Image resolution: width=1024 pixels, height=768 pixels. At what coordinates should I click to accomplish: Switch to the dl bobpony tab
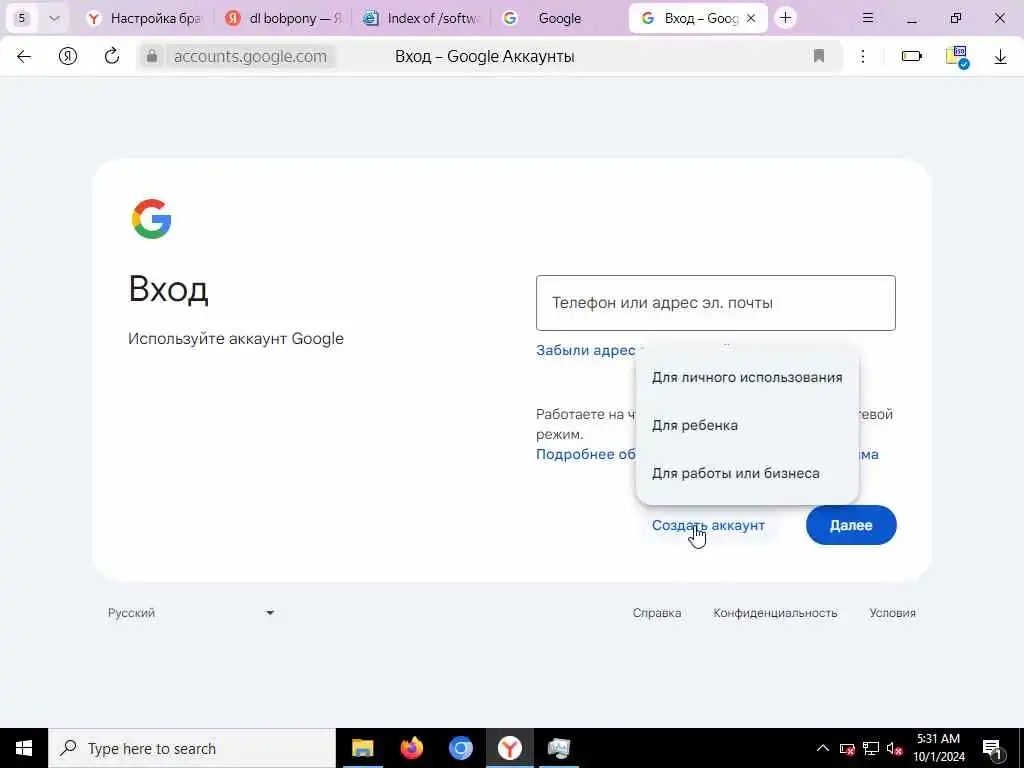[x=284, y=18]
